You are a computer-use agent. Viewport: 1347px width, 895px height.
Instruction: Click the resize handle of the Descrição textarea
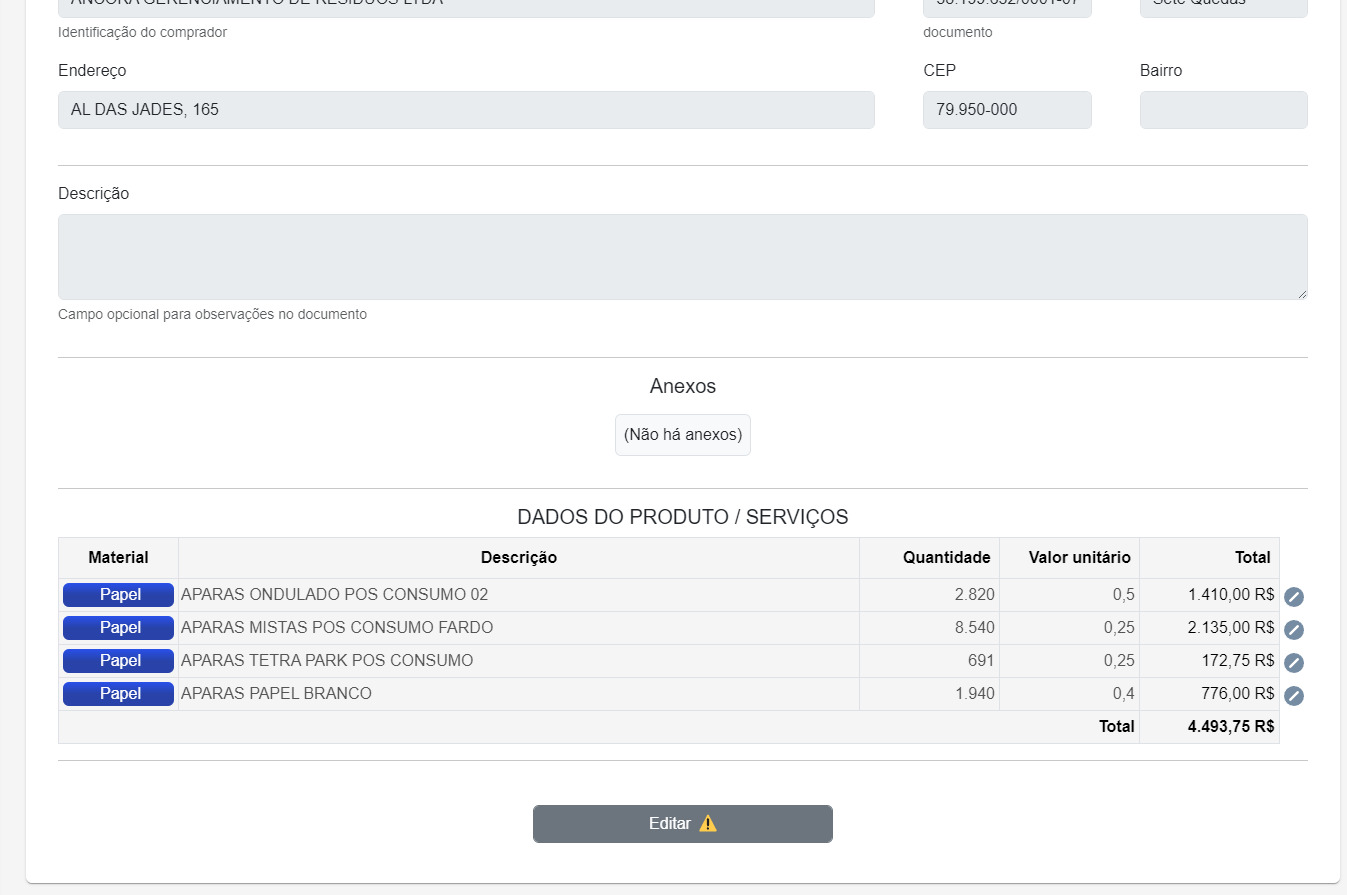coord(1303,296)
